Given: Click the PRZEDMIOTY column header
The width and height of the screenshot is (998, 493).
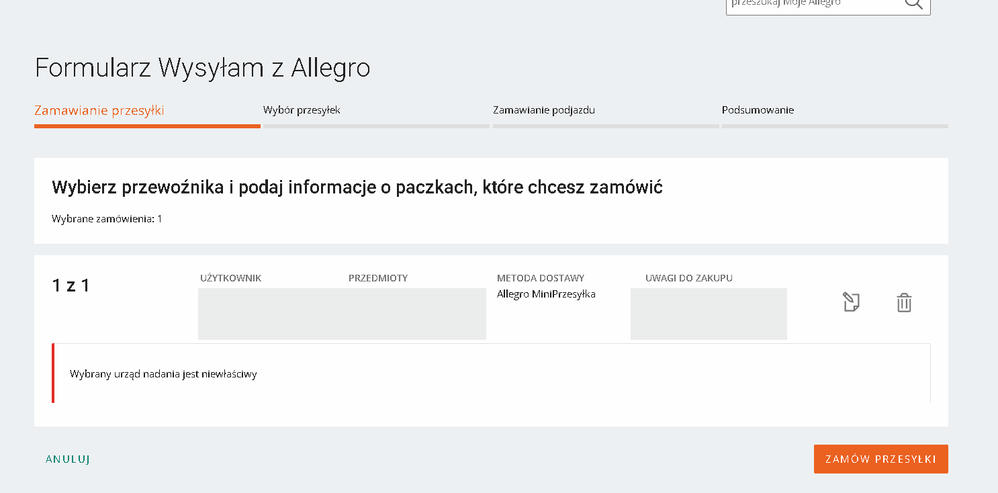Looking at the screenshot, I should pos(378,278).
